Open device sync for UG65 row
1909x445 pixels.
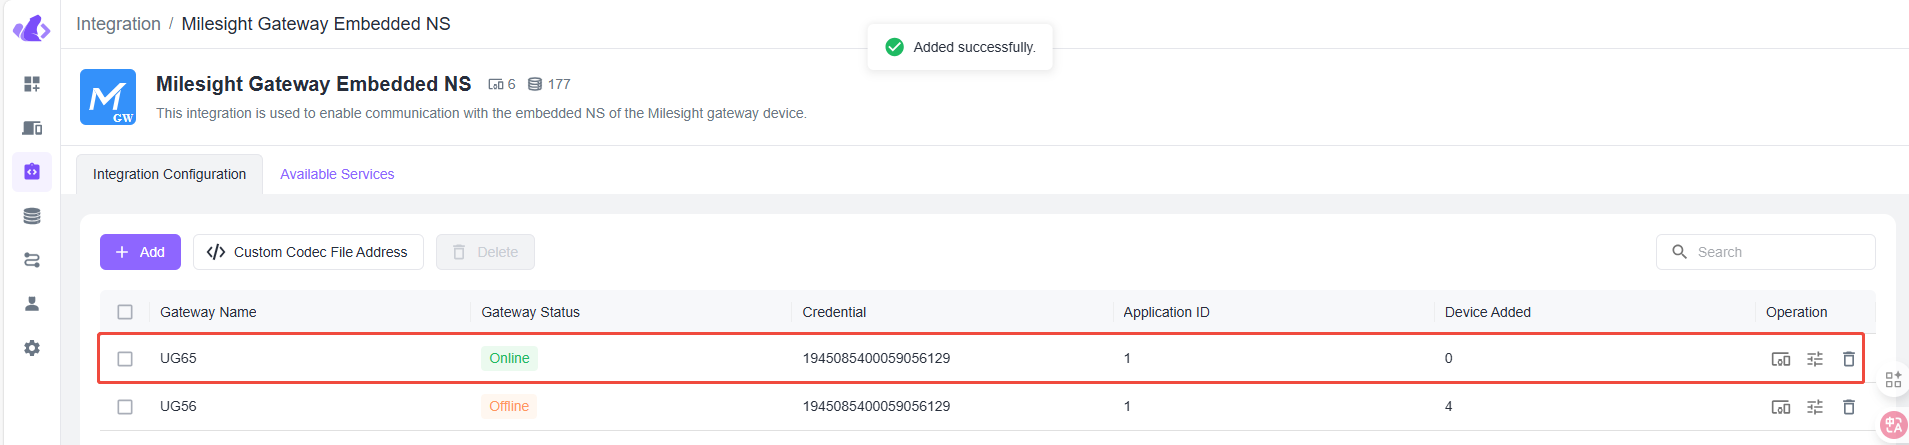(x=1781, y=359)
